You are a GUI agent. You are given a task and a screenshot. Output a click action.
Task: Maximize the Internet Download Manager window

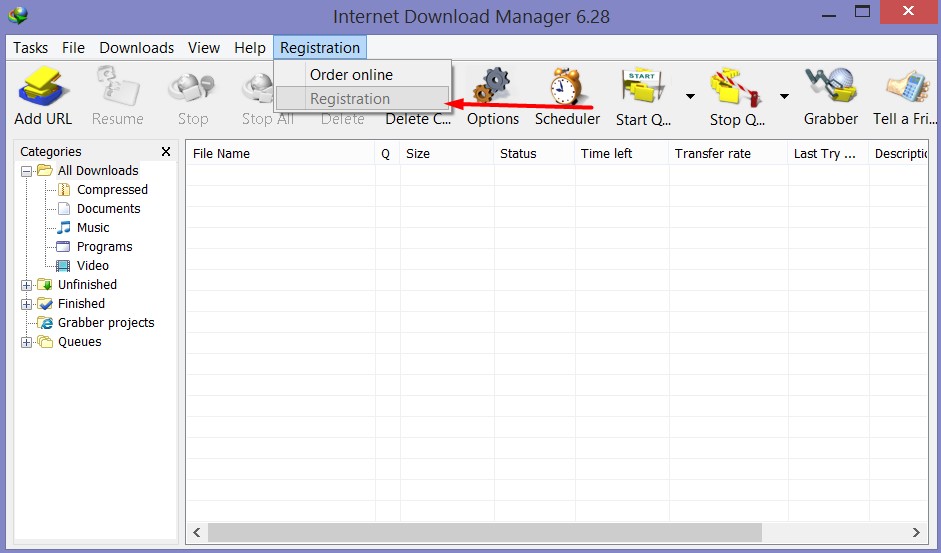[862, 12]
